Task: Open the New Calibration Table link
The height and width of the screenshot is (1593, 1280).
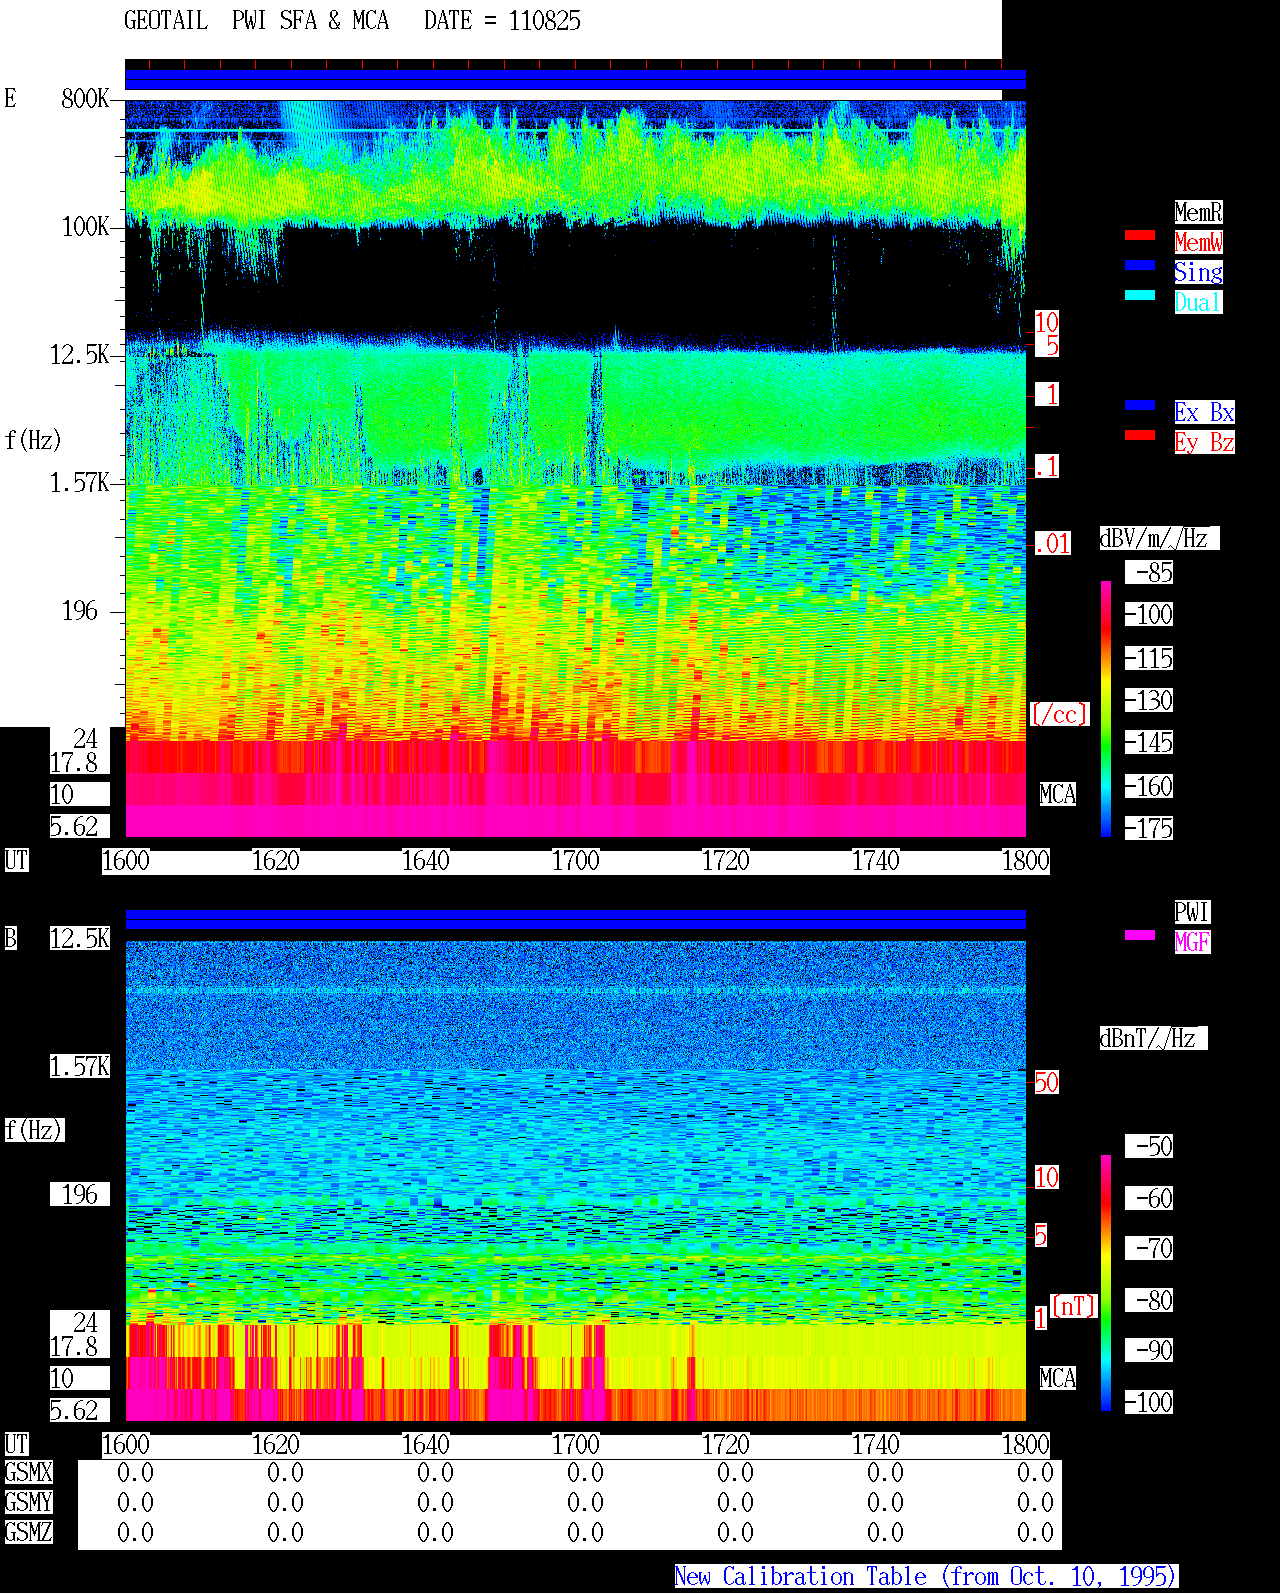Action: click(926, 1576)
